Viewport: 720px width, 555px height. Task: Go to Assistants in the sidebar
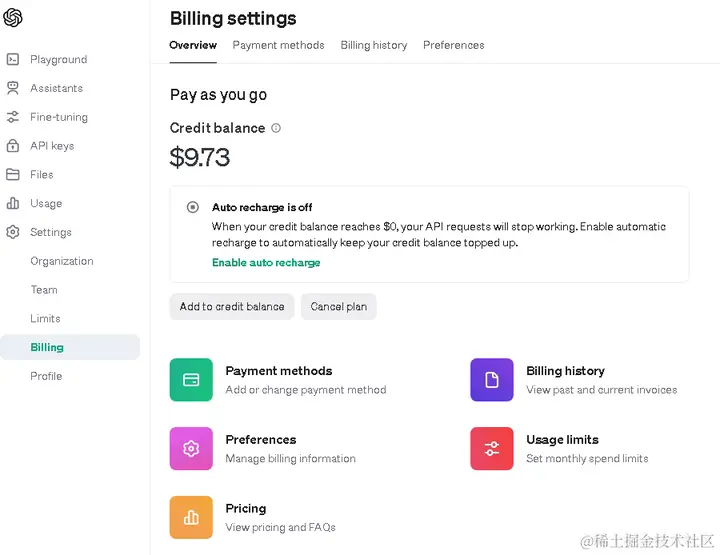[x=56, y=88]
